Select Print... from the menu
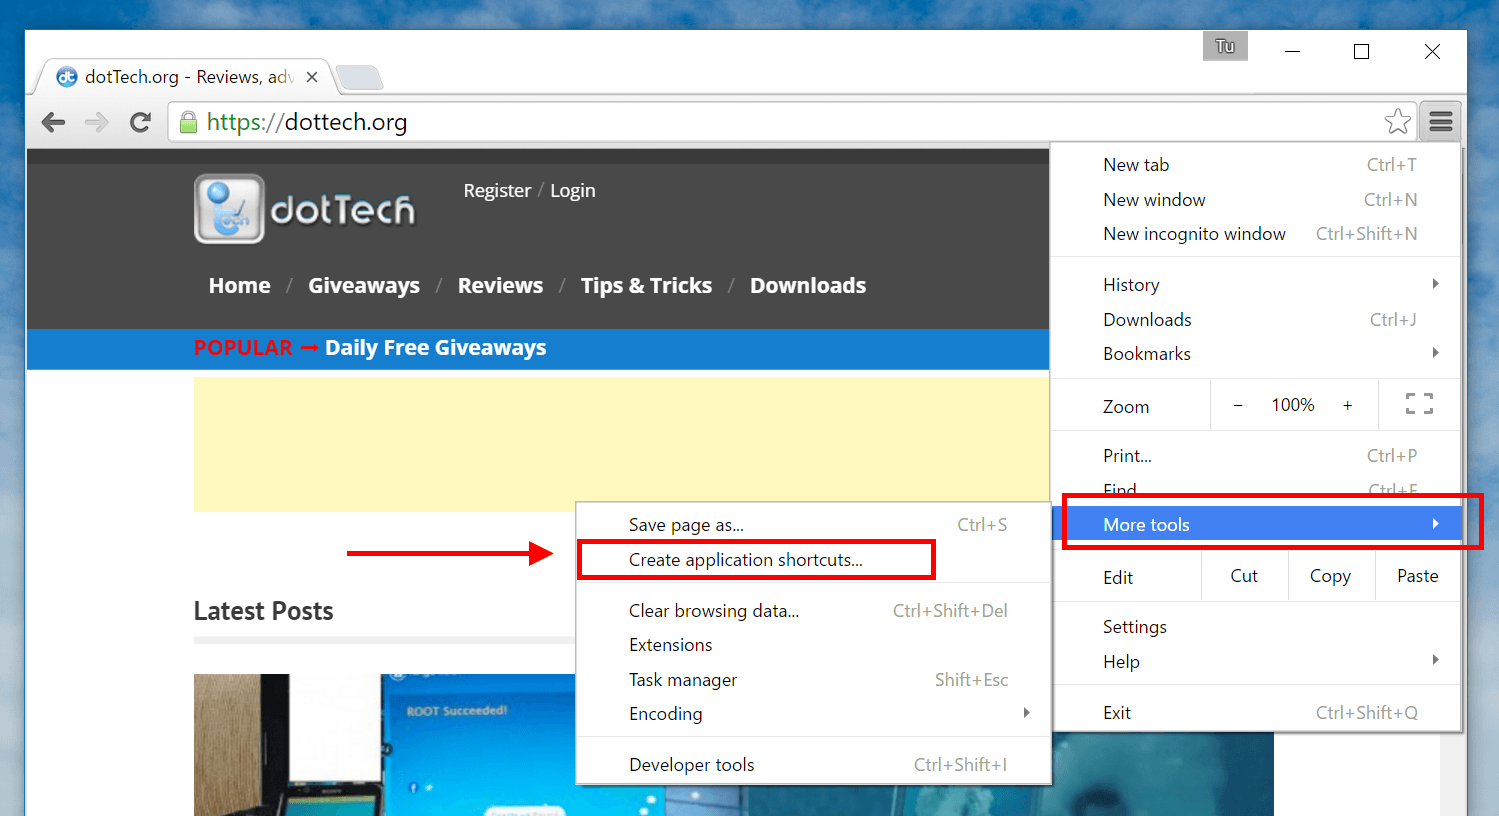Screen dimensions: 1499x816 click(1256, 456)
